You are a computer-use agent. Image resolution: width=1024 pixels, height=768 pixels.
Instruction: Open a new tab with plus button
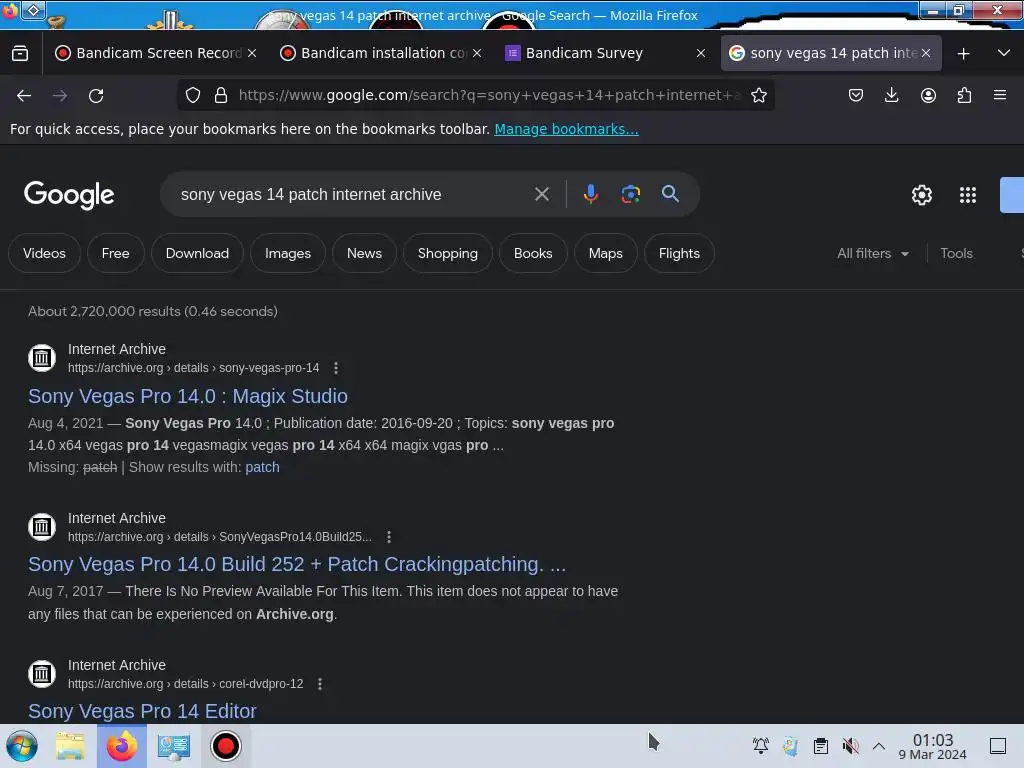tap(963, 54)
